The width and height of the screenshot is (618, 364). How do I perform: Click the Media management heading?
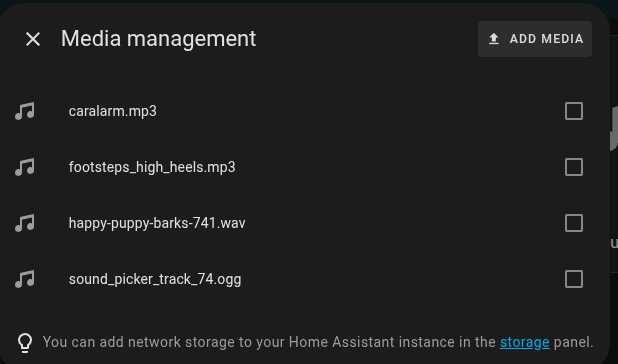pyautogui.click(x=158, y=39)
